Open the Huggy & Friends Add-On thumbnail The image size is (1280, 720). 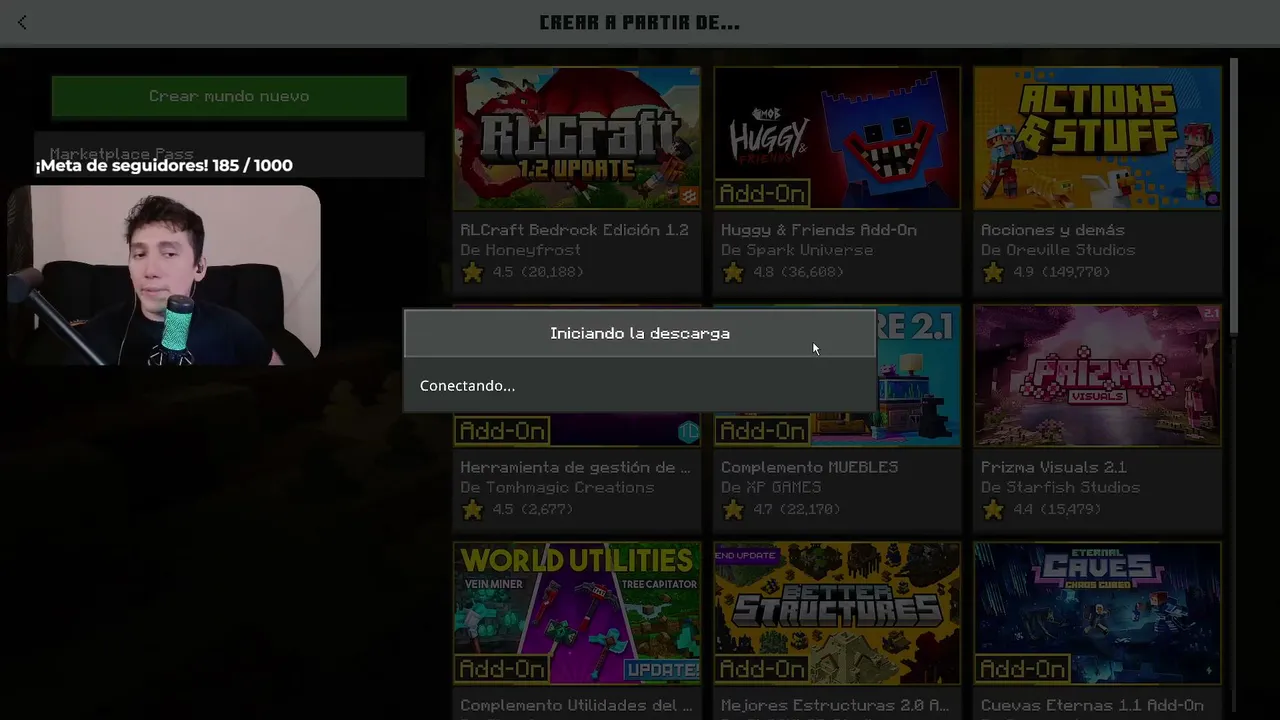837,138
